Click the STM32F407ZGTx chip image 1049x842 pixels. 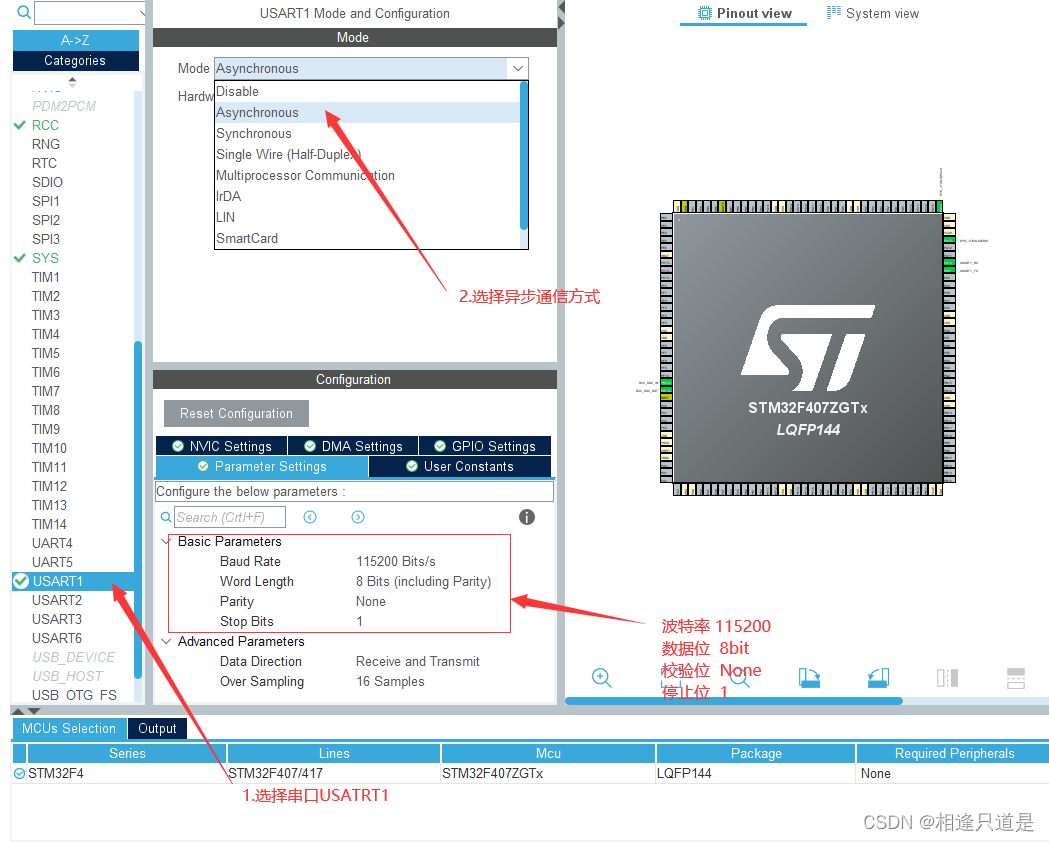point(807,348)
